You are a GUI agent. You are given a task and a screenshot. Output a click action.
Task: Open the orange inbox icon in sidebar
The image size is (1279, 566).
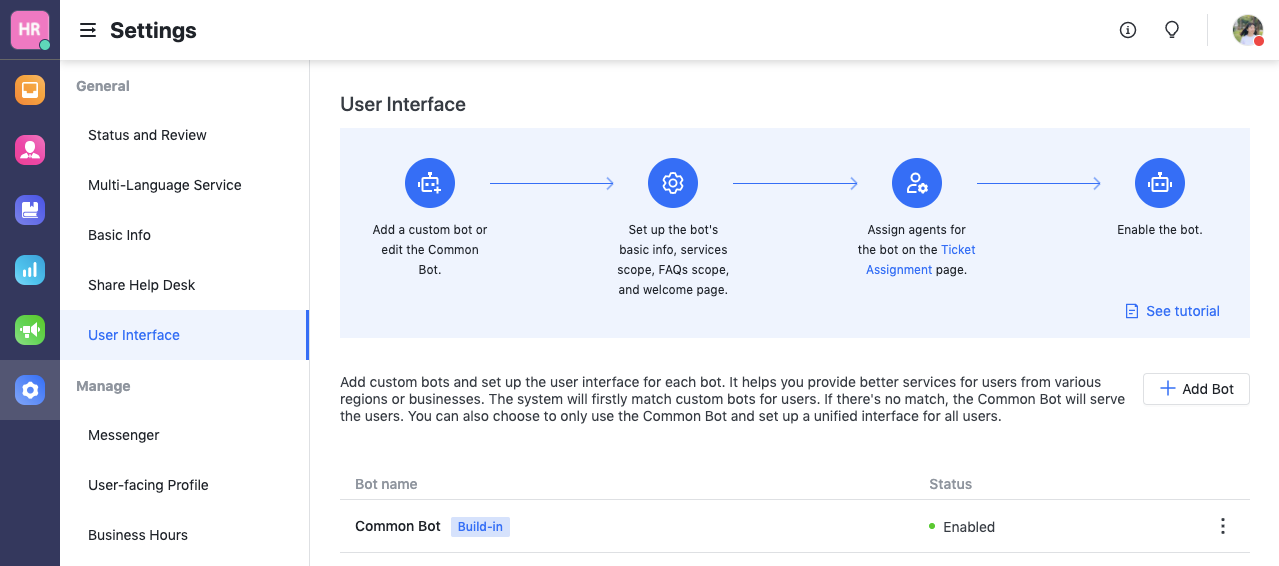point(30,90)
